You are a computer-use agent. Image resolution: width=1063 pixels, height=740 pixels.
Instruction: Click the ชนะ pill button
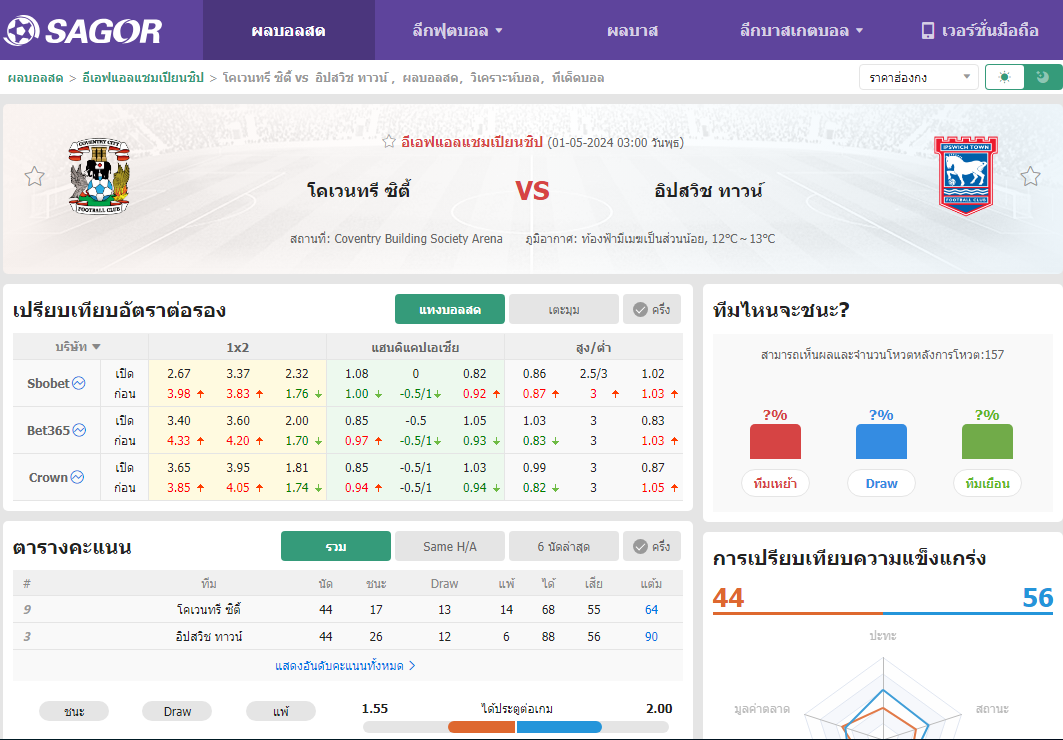click(74, 711)
